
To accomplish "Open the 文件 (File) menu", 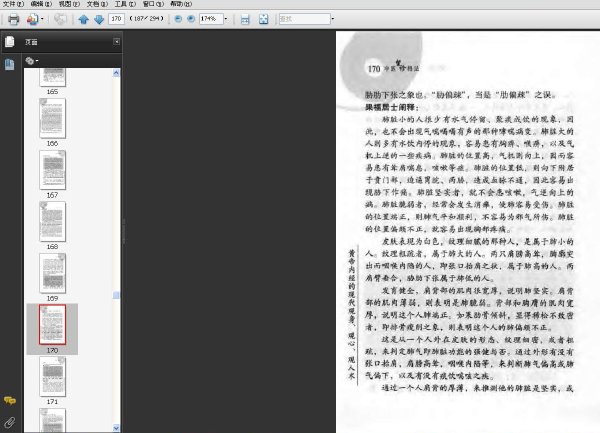I will [x=13, y=4].
